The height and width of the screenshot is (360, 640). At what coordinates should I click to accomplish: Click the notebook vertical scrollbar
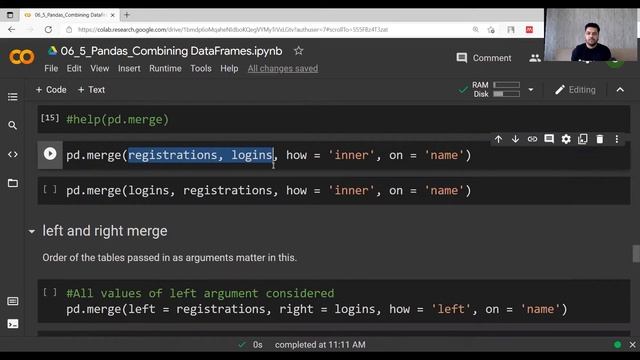pyautogui.click(x=636, y=254)
